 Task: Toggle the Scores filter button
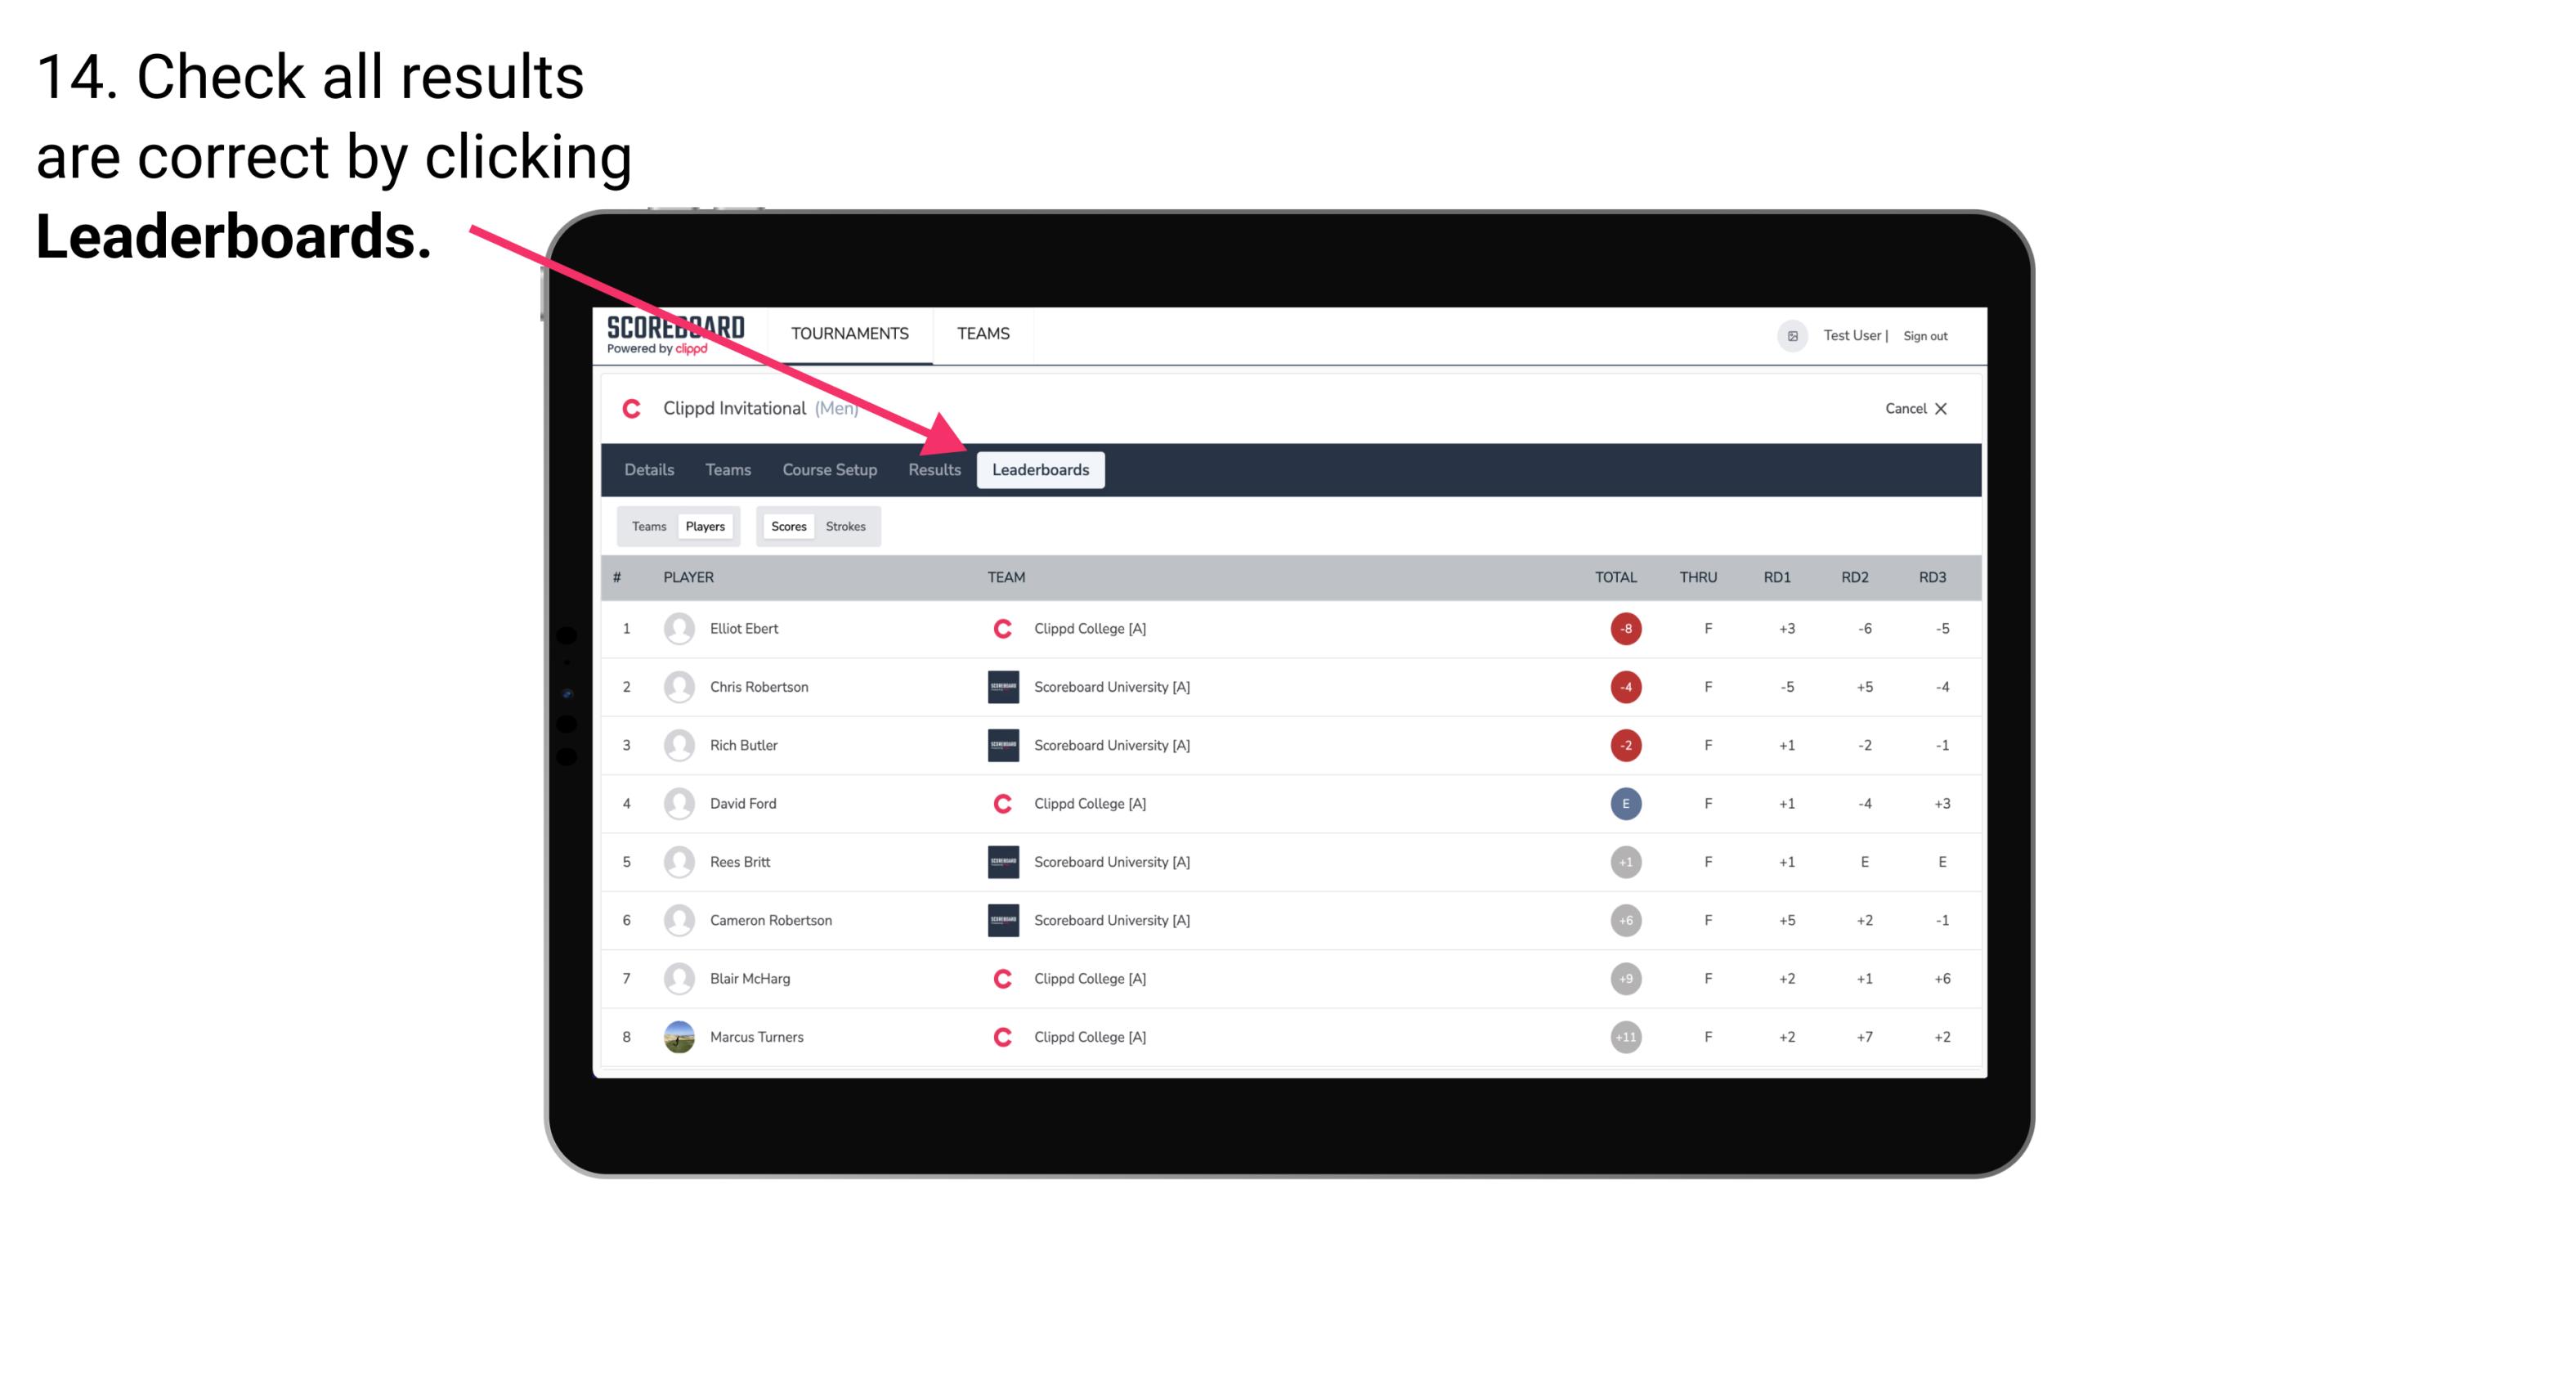click(786, 526)
